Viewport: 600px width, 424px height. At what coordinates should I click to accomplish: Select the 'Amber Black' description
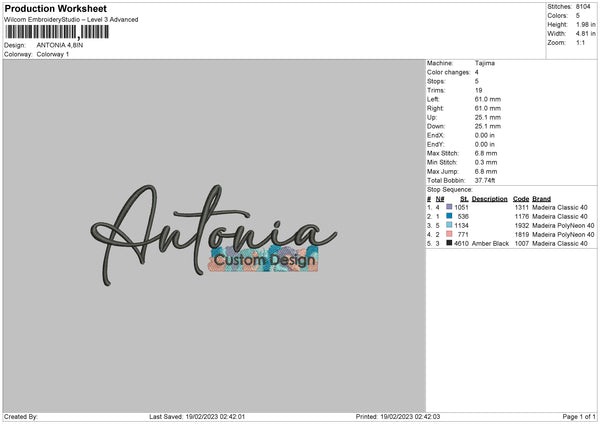click(490, 243)
